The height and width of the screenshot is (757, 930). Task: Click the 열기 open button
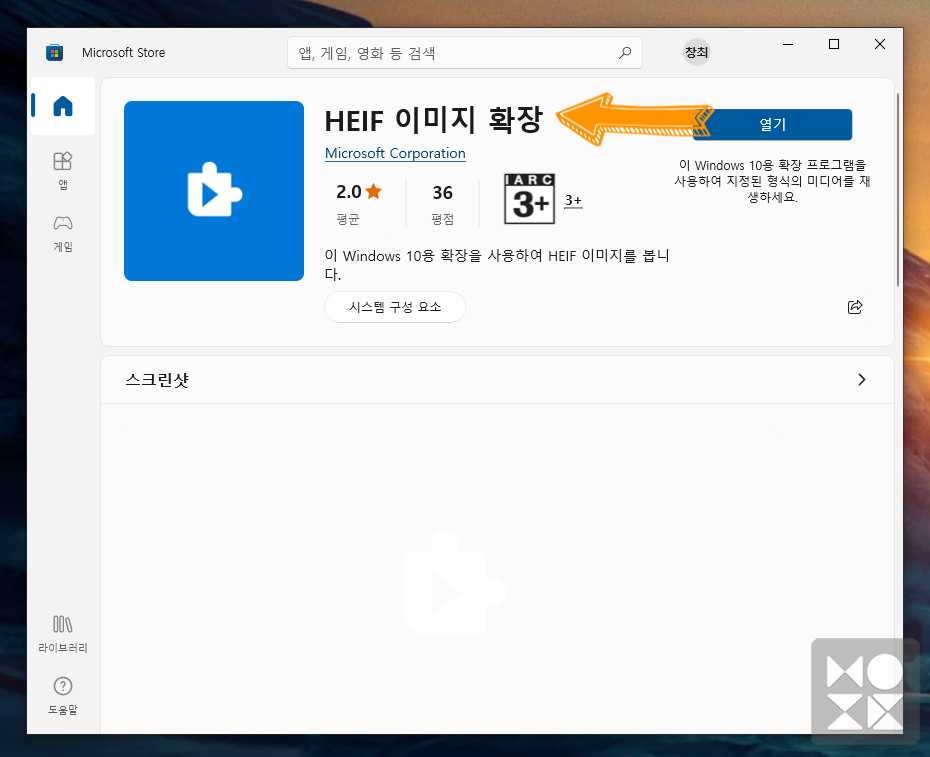772,125
